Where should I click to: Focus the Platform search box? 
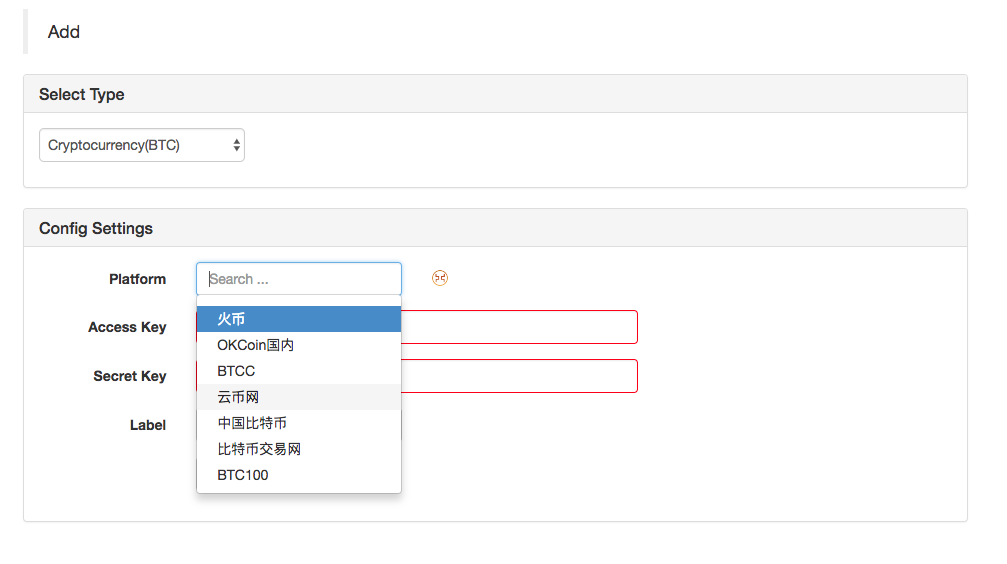[x=299, y=279]
